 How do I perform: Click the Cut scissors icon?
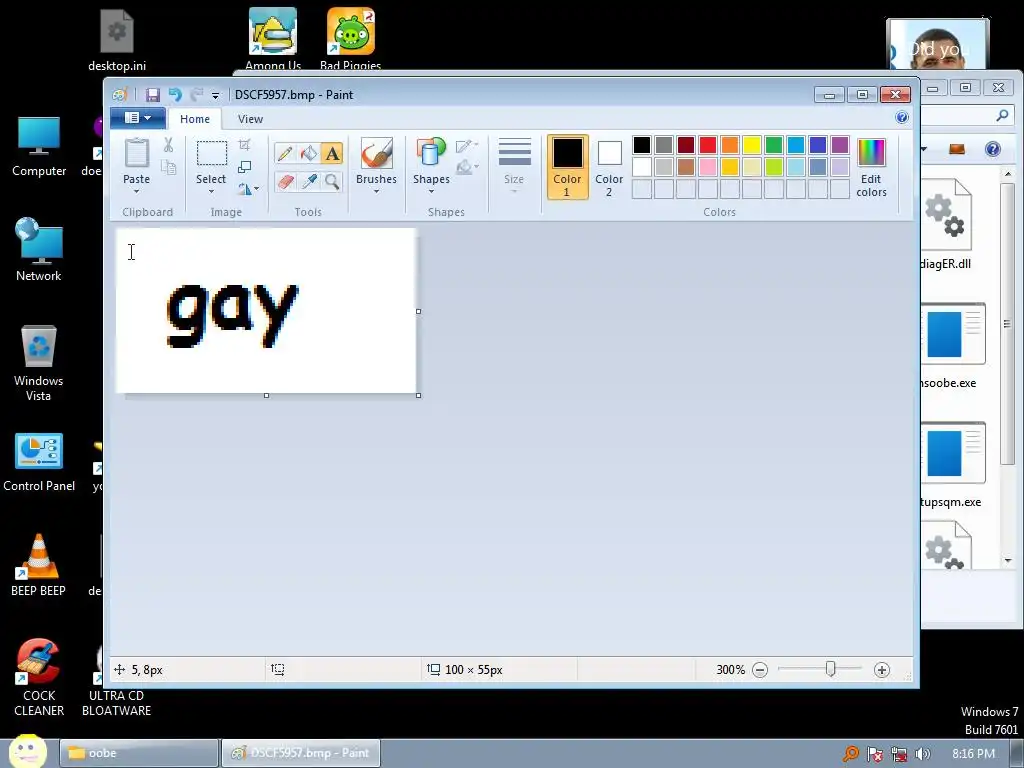tap(168, 145)
